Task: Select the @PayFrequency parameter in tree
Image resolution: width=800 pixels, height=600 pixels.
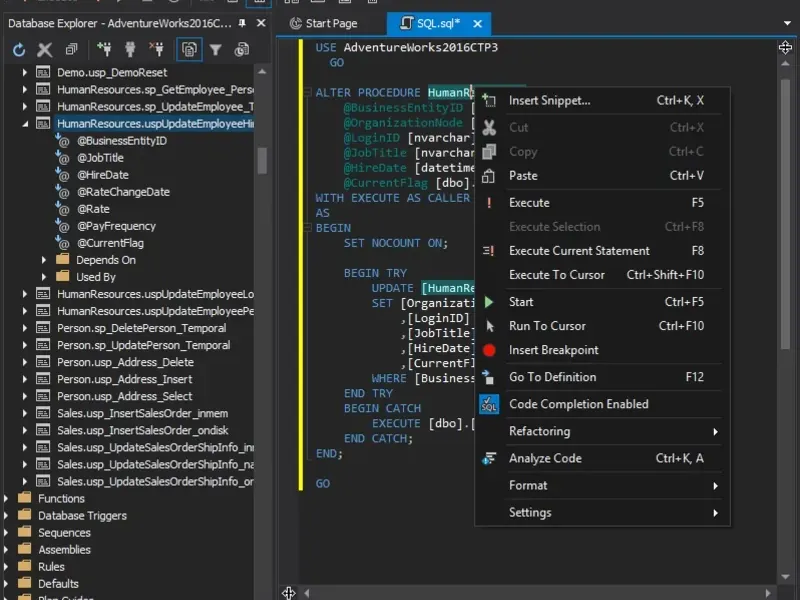Action: [x=116, y=226]
